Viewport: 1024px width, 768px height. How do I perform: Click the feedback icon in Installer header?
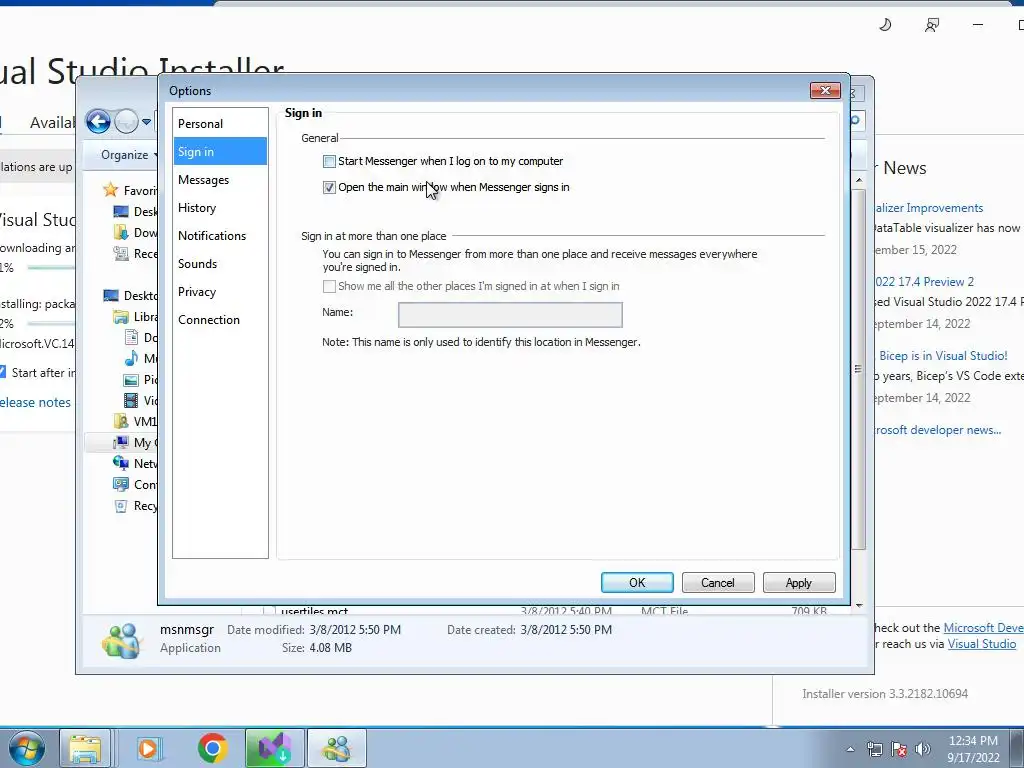point(932,25)
